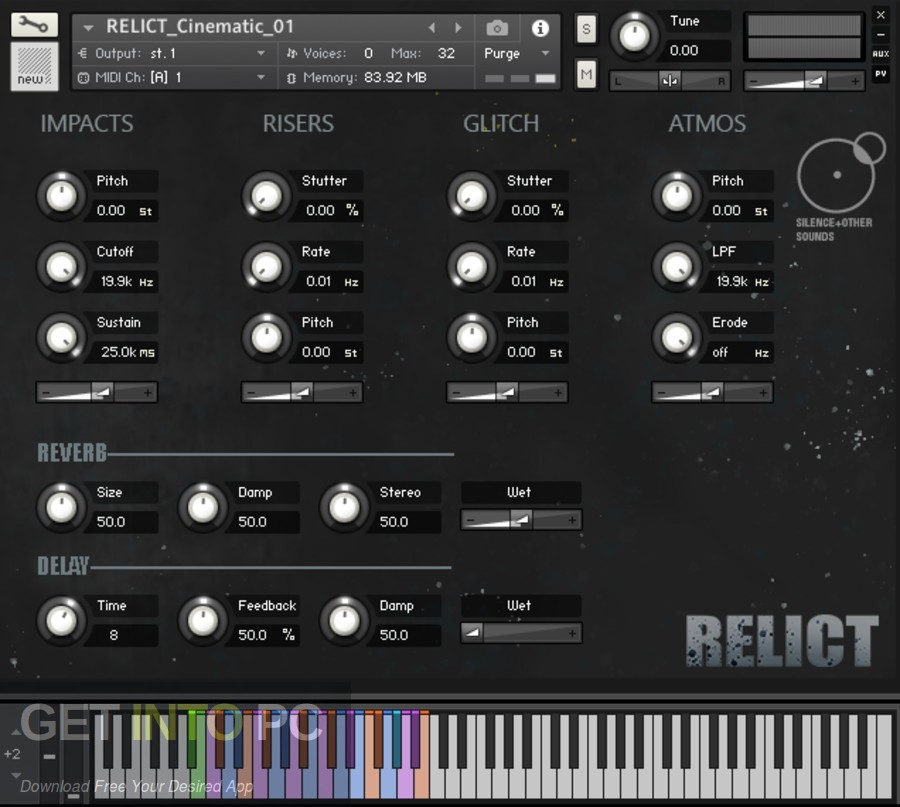Close the instrument with X button
Viewport: 900px width, 807px height.
[x=880, y=15]
